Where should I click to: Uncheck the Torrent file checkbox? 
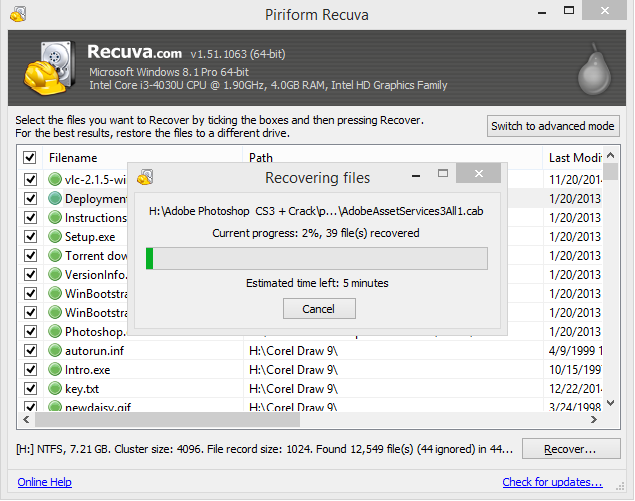(x=30, y=255)
